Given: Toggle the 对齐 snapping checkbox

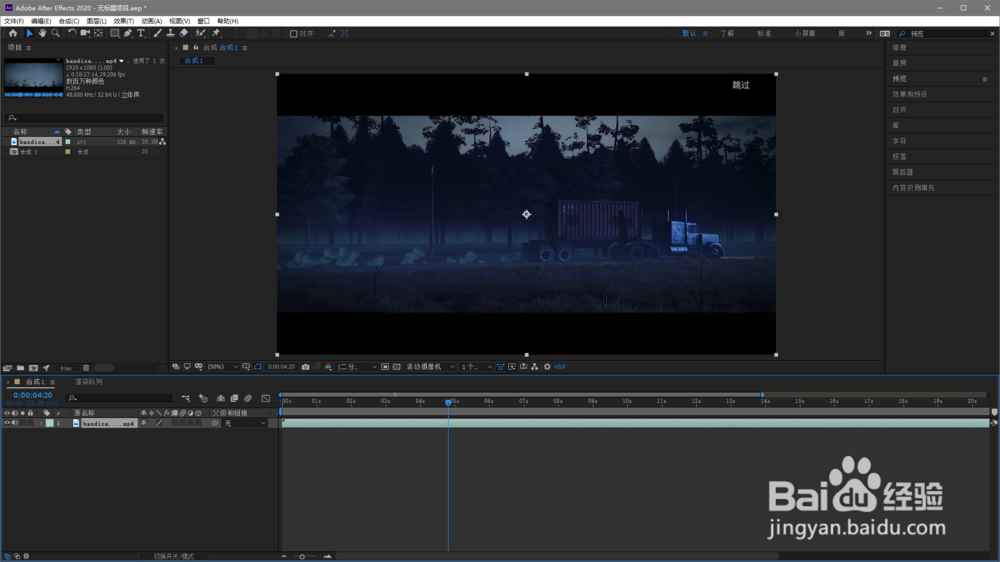Looking at the screenshot, I should pyautogui.click(x=293, y=34).
